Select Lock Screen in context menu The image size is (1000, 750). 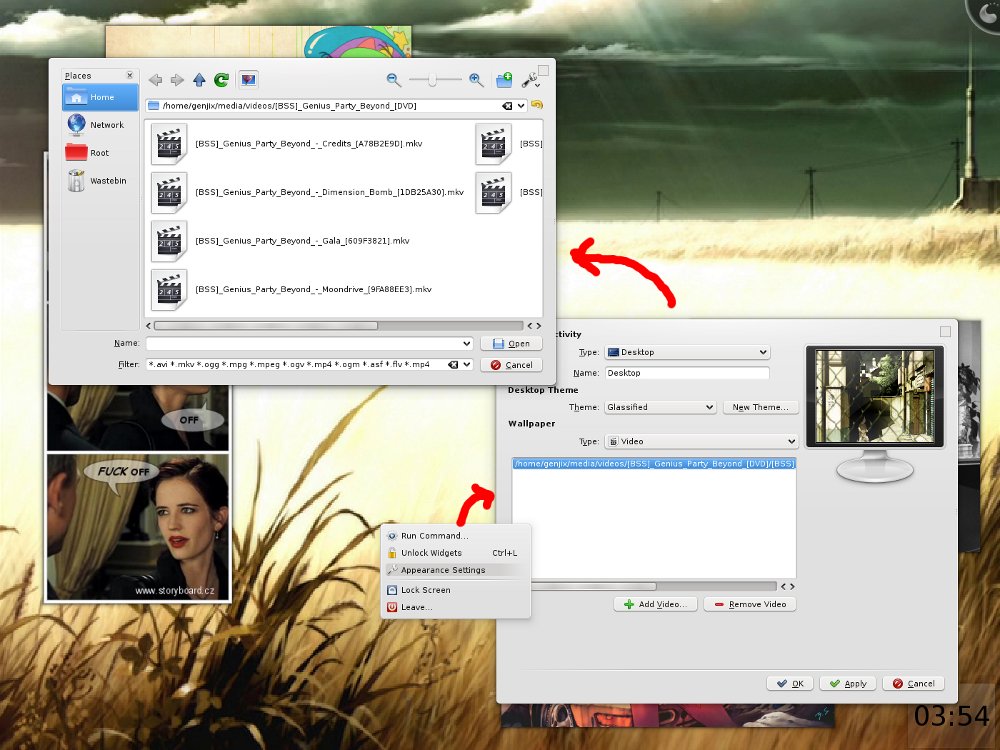pos(425,590)
